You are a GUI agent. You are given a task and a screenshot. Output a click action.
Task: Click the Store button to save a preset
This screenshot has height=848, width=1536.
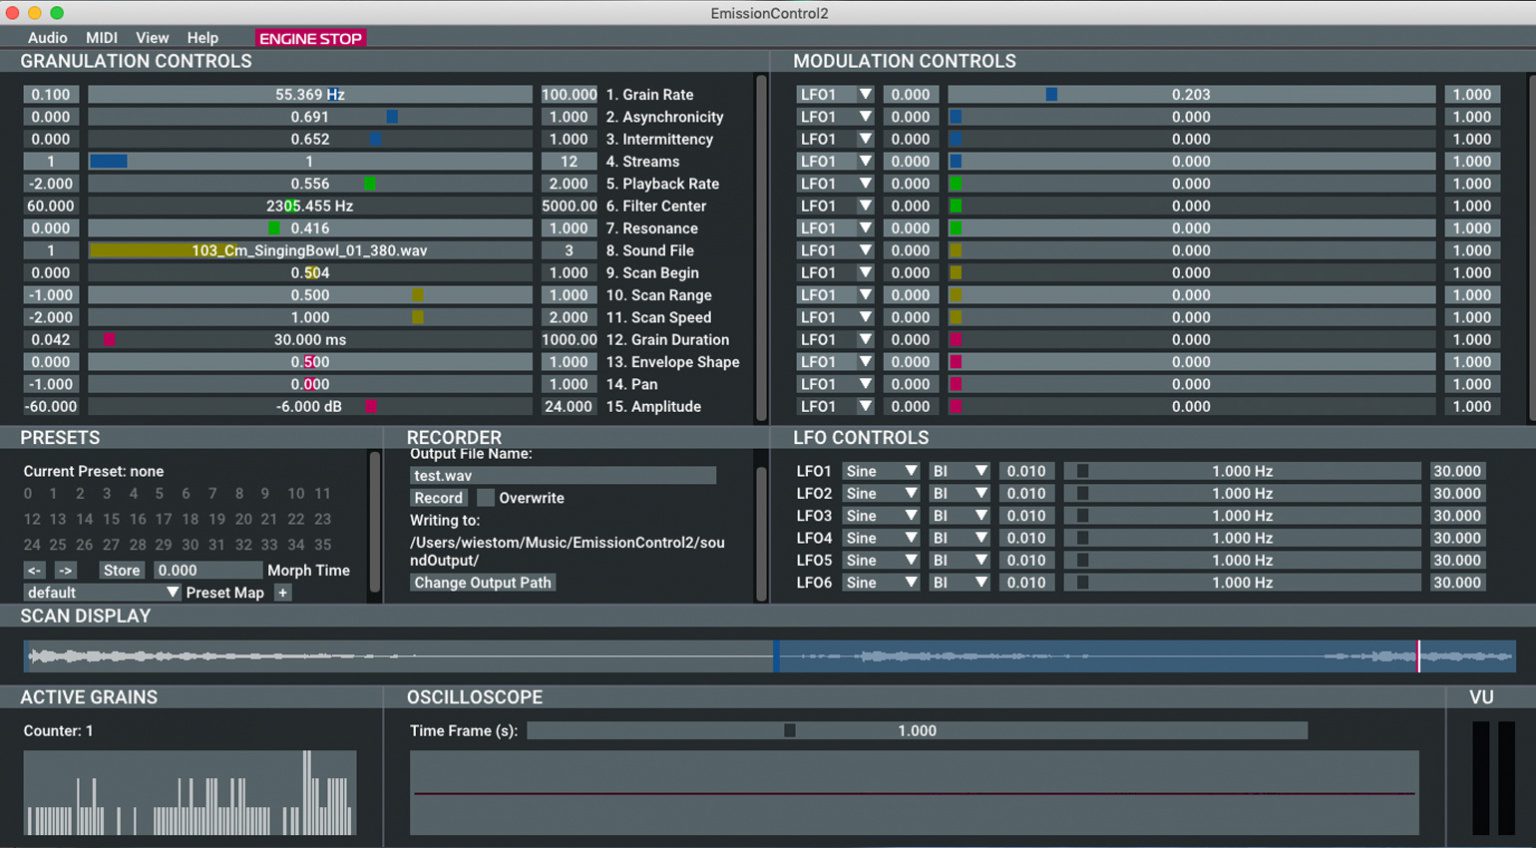point(121,570)
